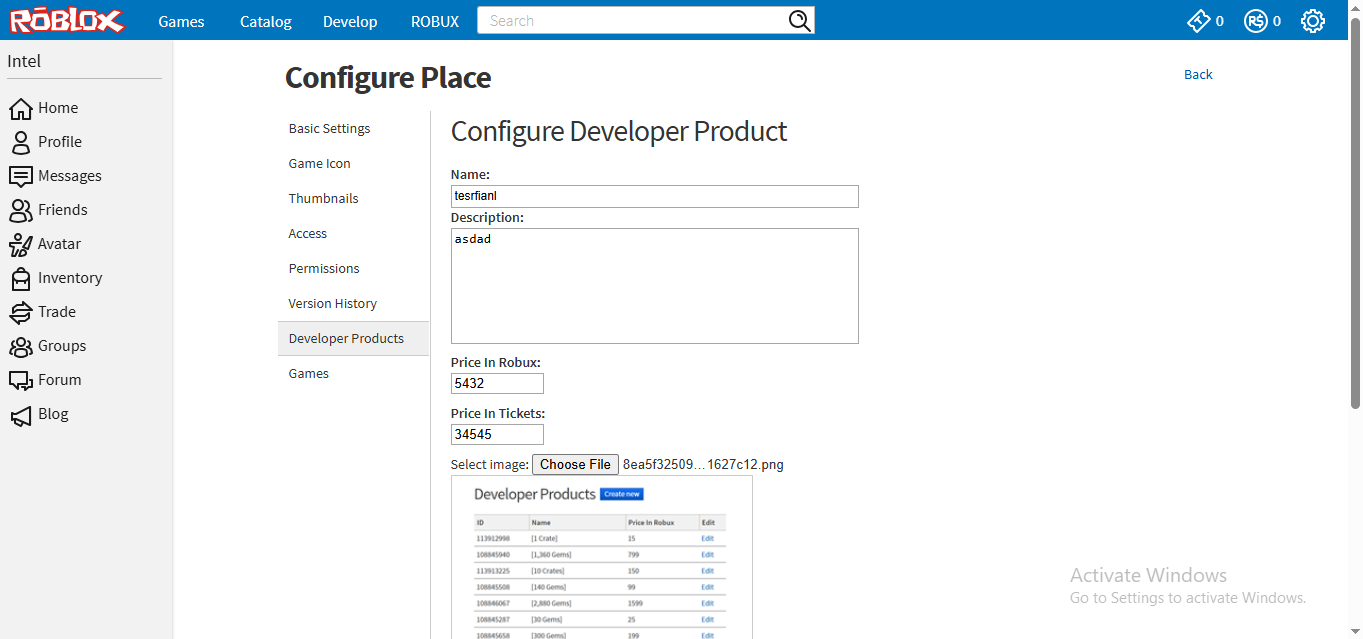Open the Develop menu in top bar

tap(350, 21)
